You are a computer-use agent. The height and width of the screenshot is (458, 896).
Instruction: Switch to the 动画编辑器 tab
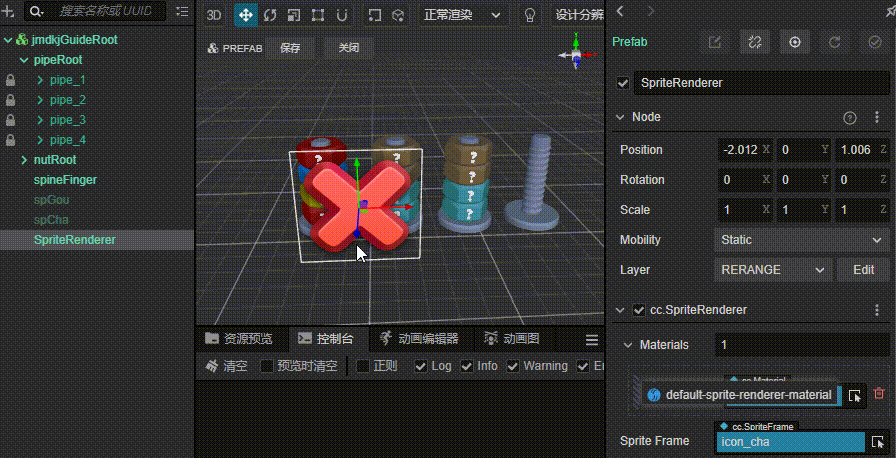421,339
